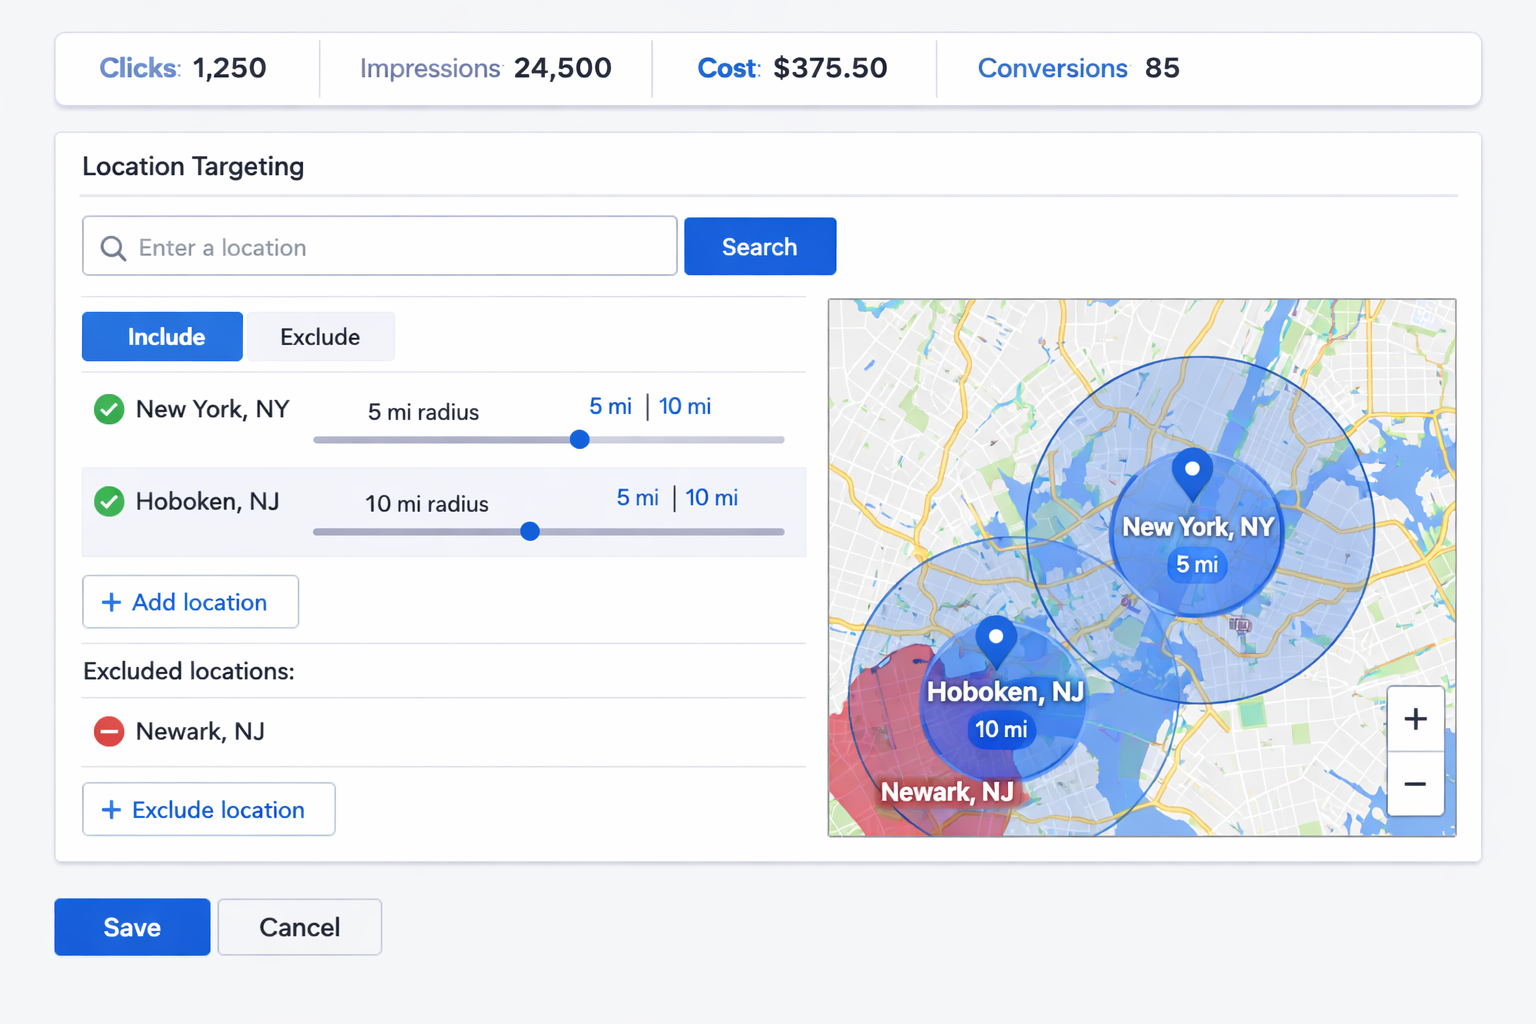Click the Search button
The height and width of the screenshot is (1024, 1536).
(759, 246)
